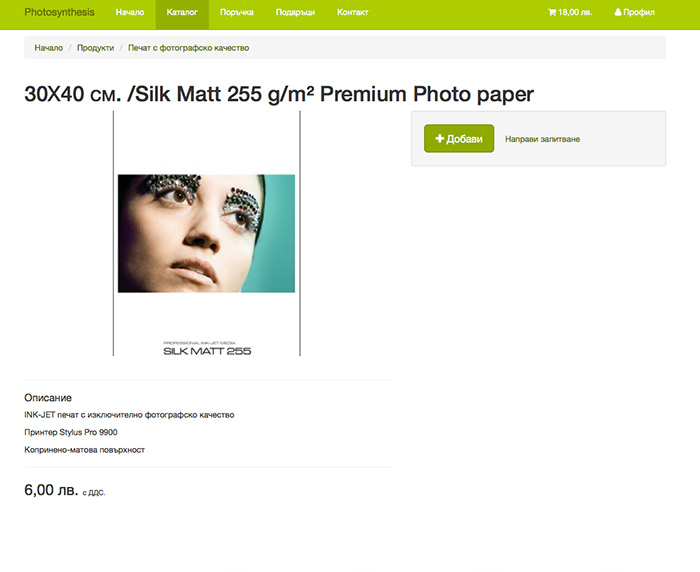Open the Профил account link
The width and height of the screenshot is (700, 572).
634,13
